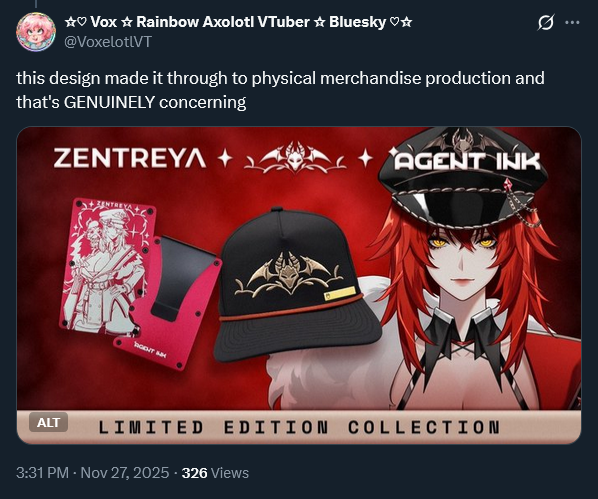Click the ZENTREYA logo text in banner
Viewport: 598px width, 499px height.
130,158
